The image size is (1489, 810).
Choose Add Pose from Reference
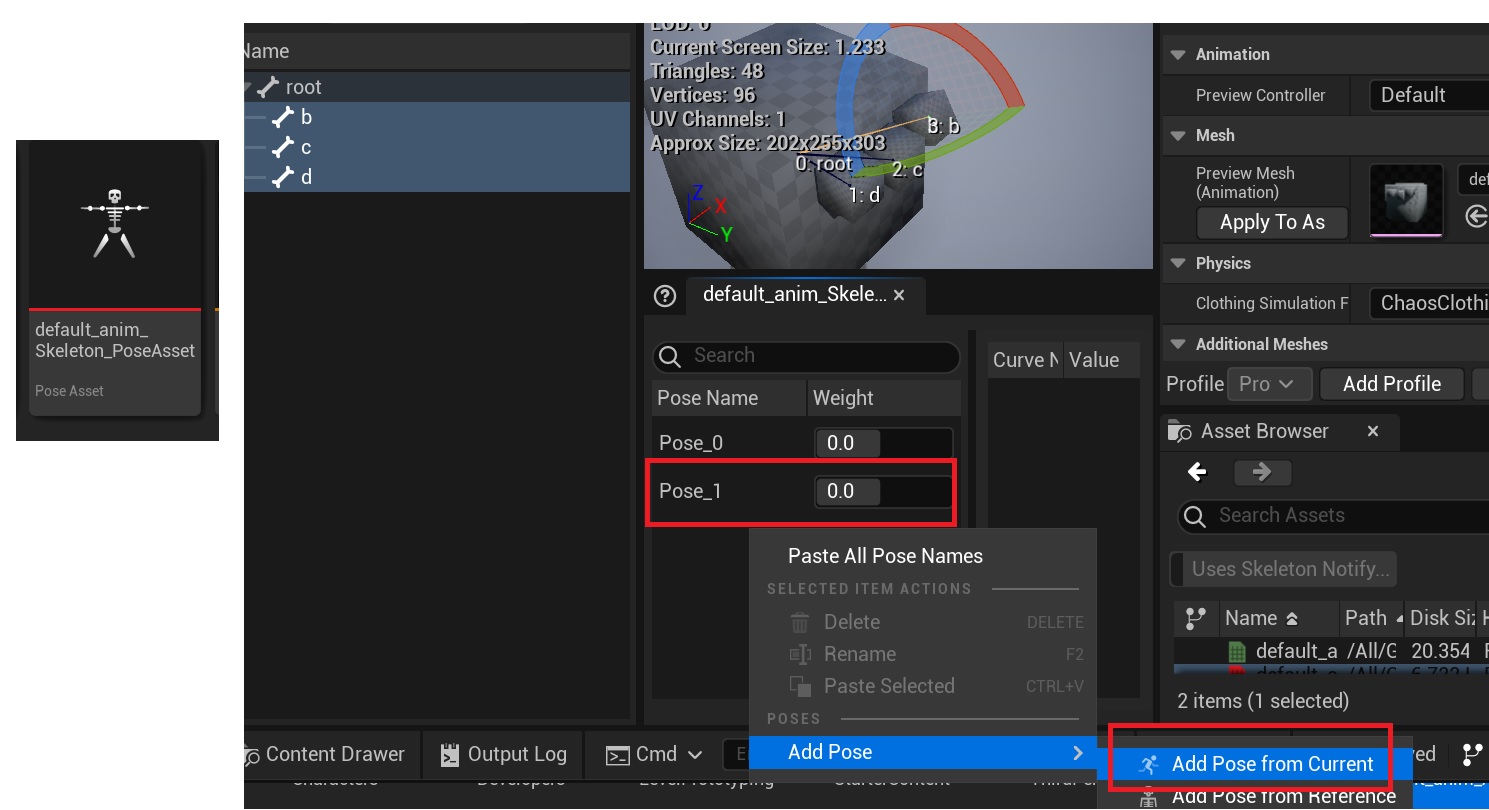pos(1255,796)
